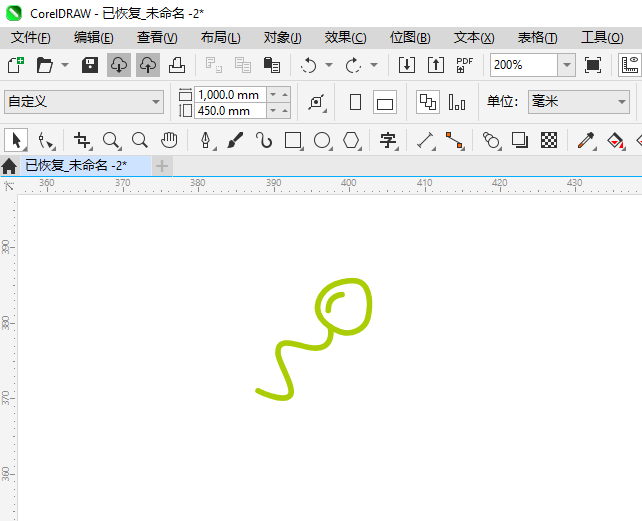The image size is (642, 521).
Task: Toggle the All pages layout button
Action: (428, 102)
